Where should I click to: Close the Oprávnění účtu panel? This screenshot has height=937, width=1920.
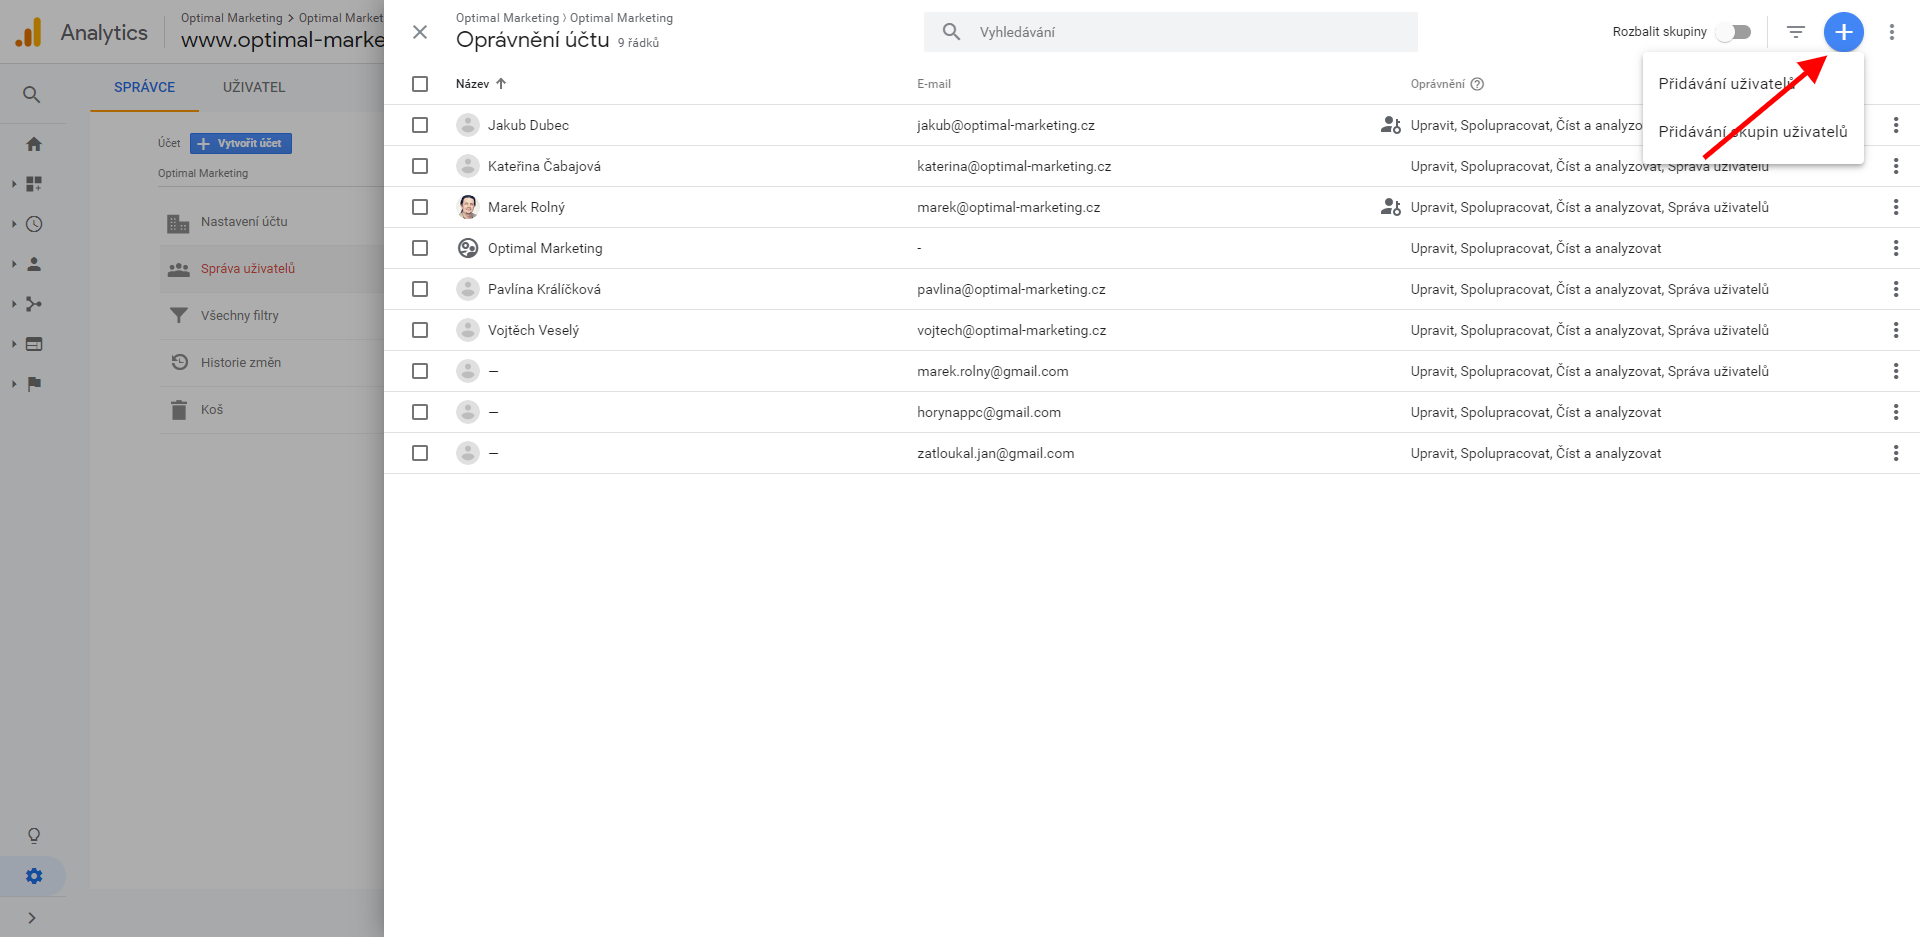pyautogui.click(x=420, y=32)
